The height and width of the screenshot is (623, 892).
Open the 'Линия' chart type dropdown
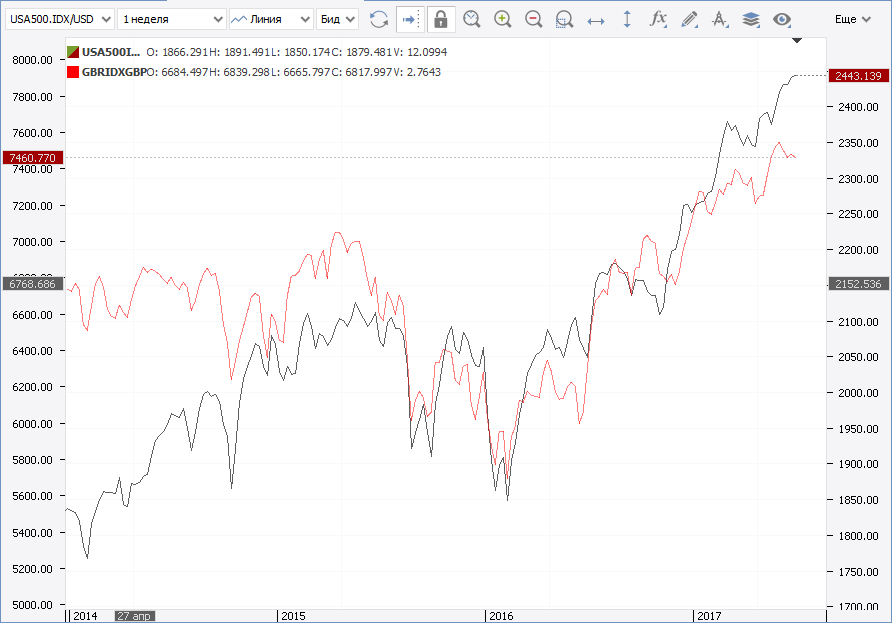pyautogui.click(x=270, y=19)
